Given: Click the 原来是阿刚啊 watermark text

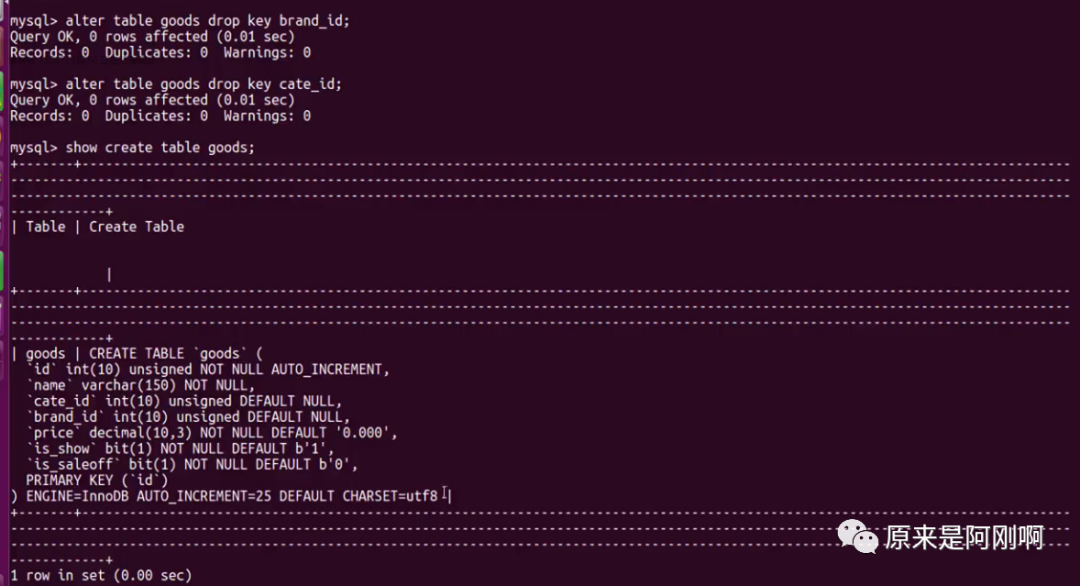Looking at the screenshot, I should 964,538.
